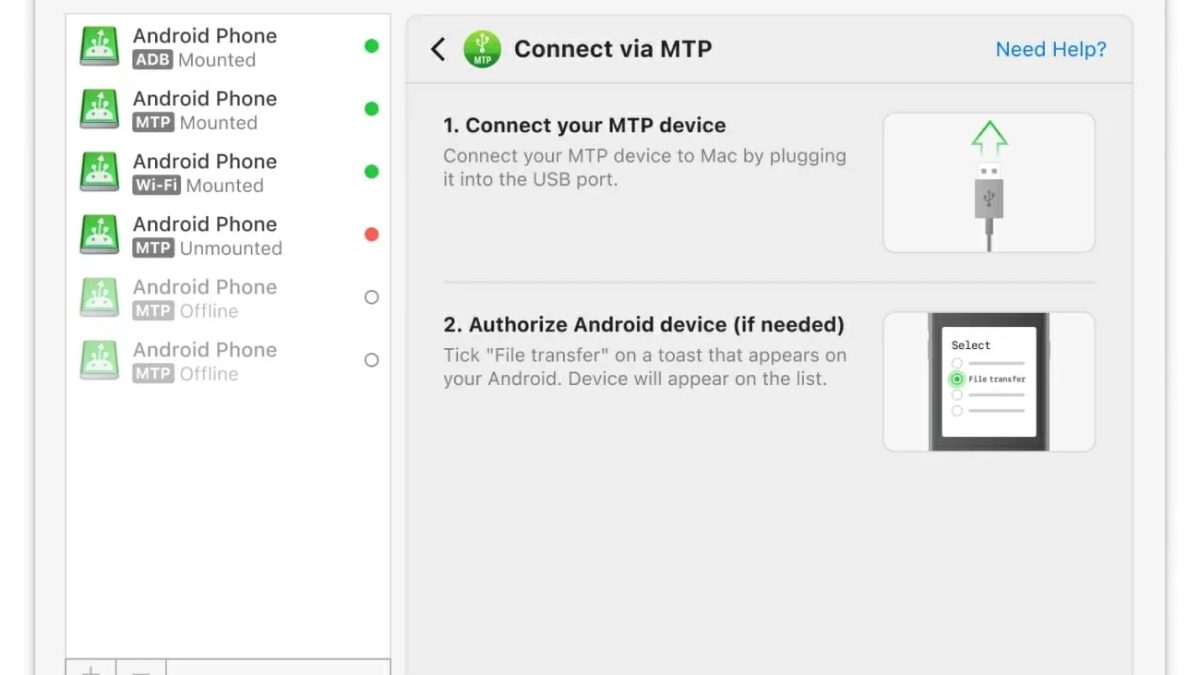Toggle green status dot of ADB phone

point(372,46)
